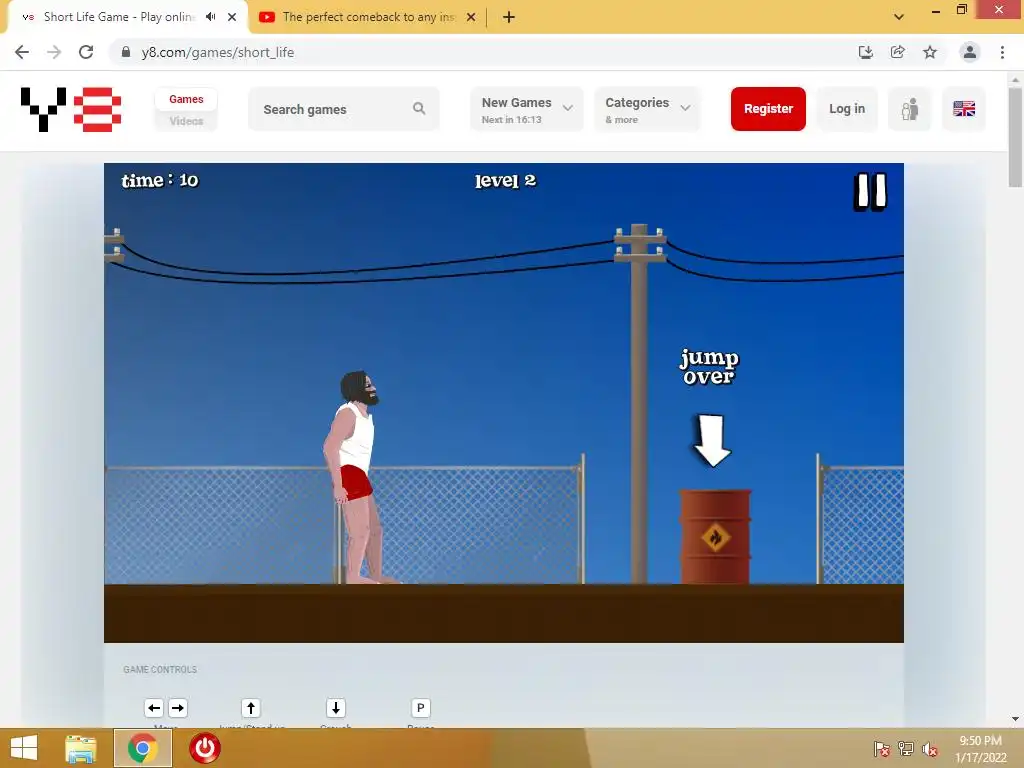Image resolution: width=1024 pixels, height=768 pixels.
Task: Switch to Short Life Game tab
Action: tap(118, 17)
